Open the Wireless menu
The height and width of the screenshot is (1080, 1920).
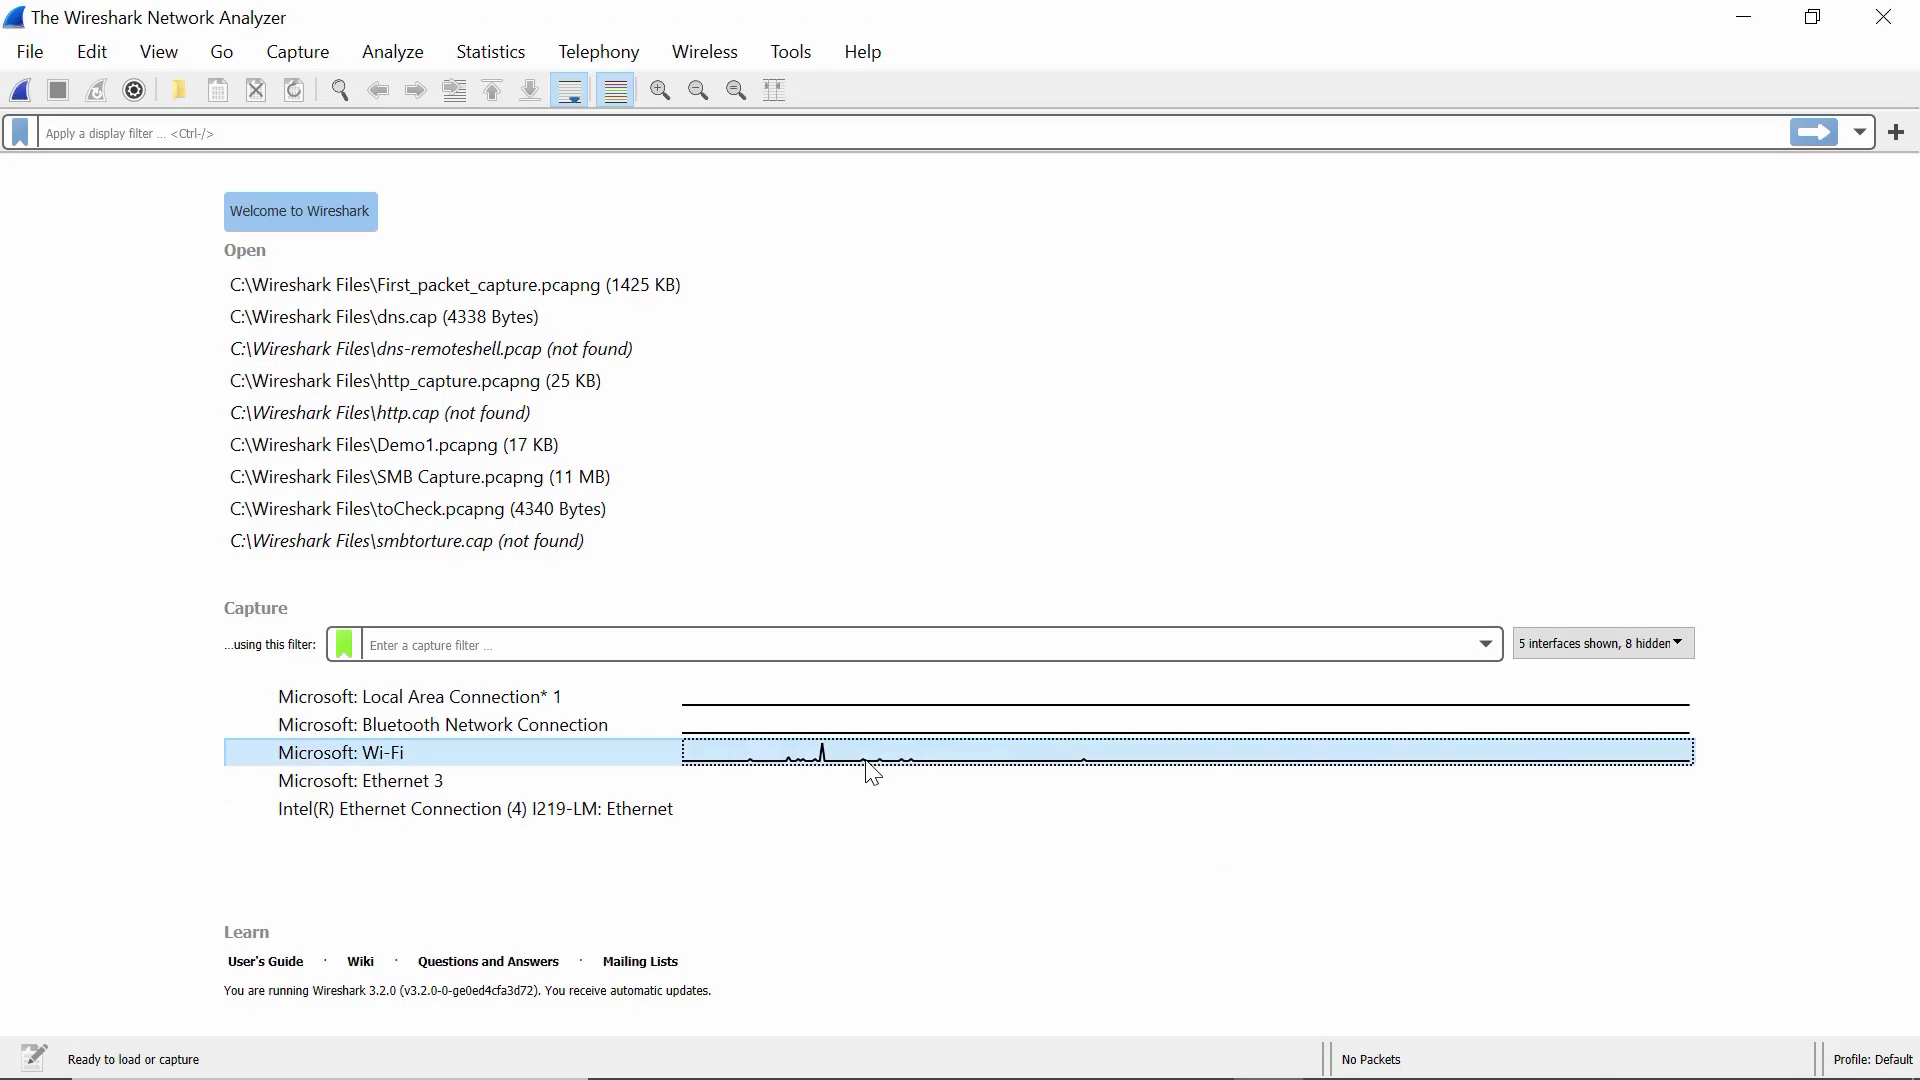705,52
